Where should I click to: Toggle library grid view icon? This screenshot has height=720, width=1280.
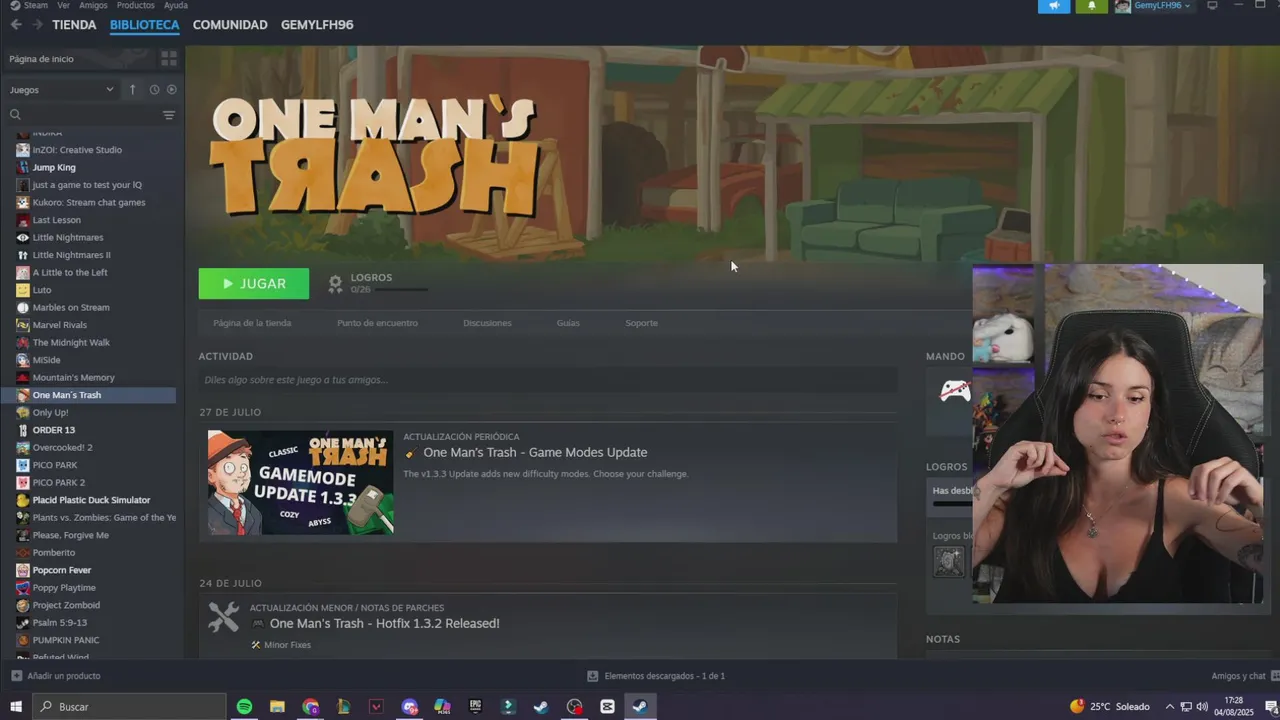pyautogui.click(x=168, y=59)
